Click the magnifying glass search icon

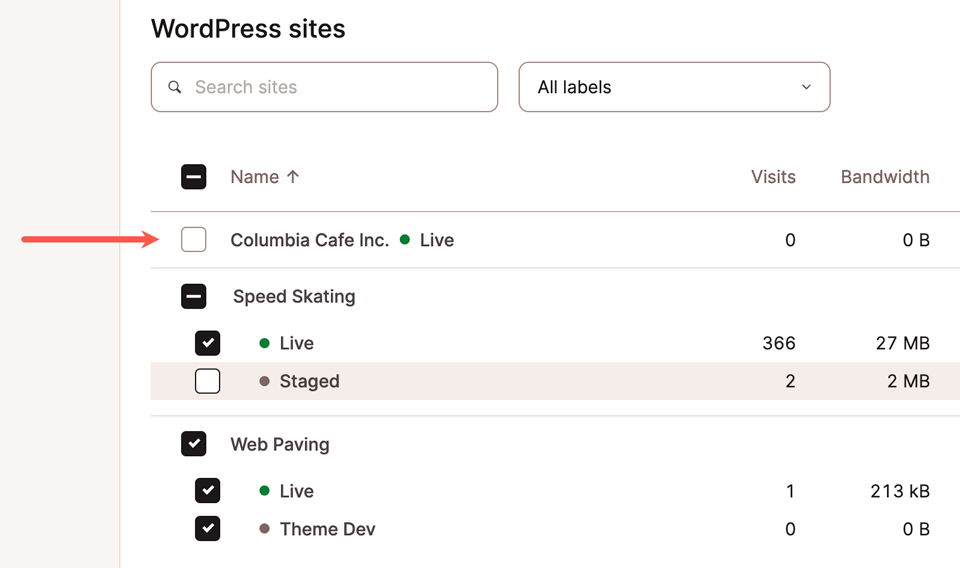pyautogui.click(x=175, y=87)
